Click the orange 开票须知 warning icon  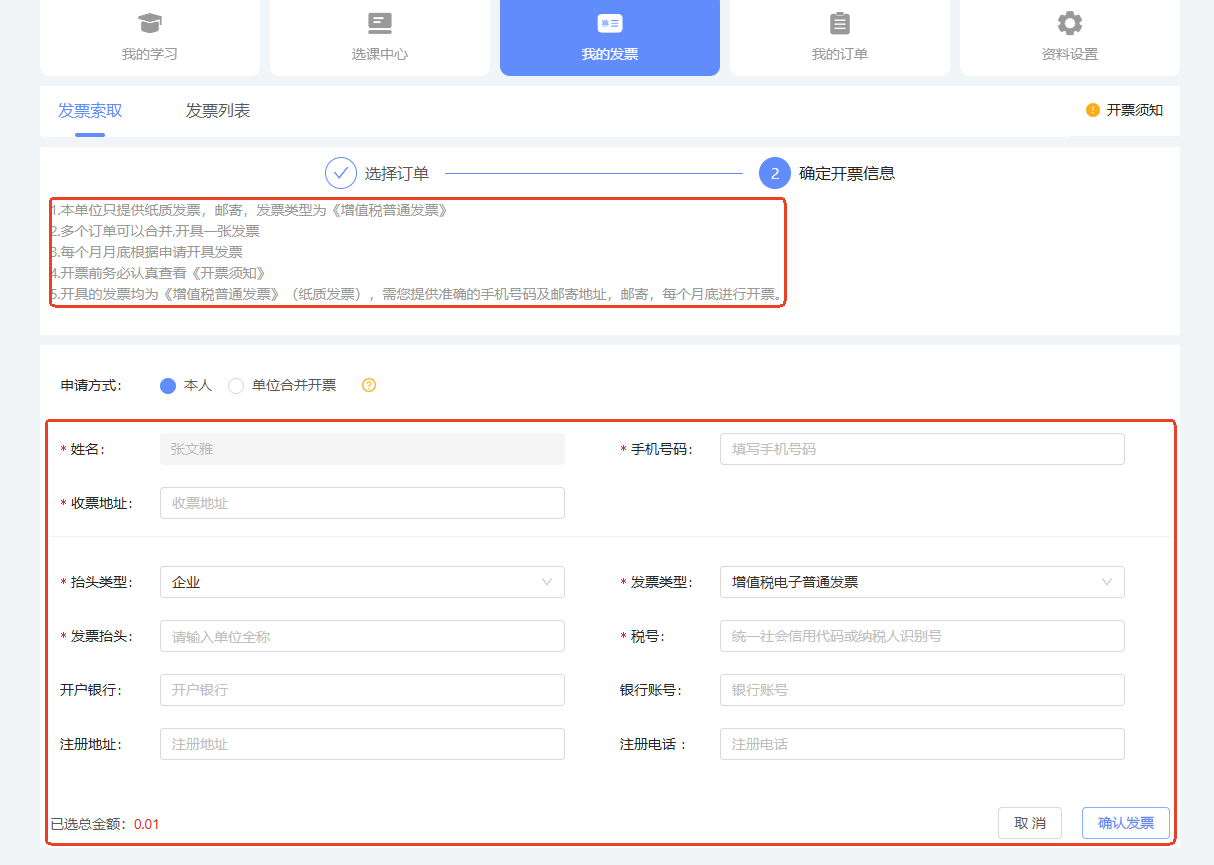pos(1093,110)
